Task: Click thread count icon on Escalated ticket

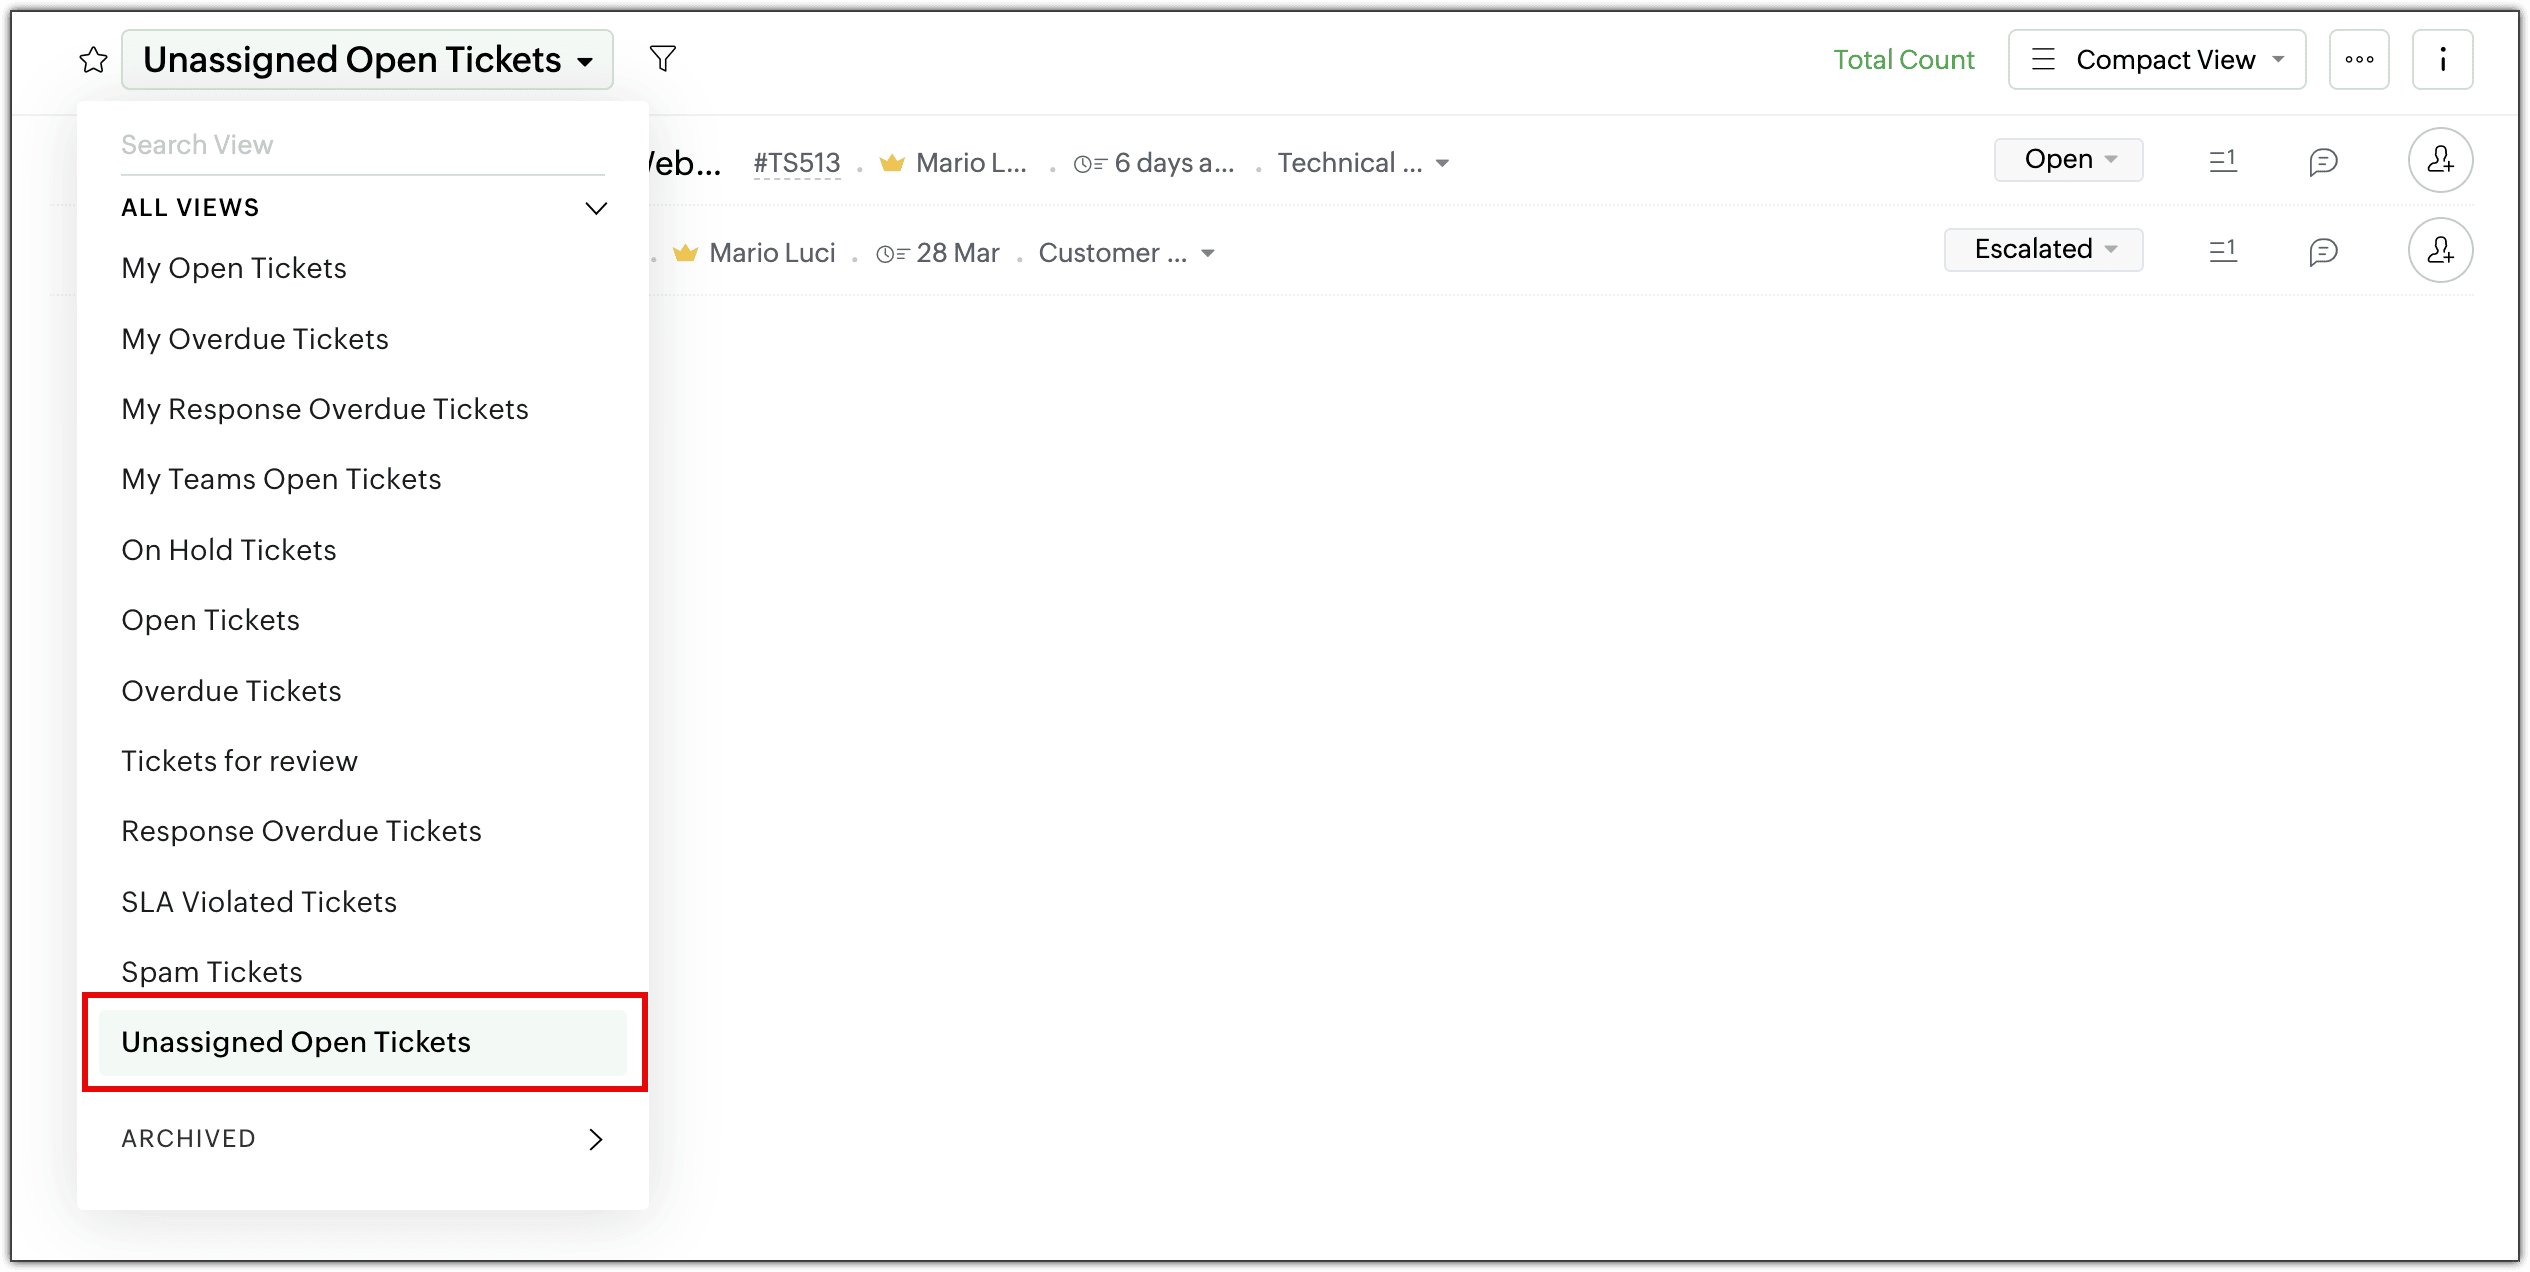Action: [2222, 250]
